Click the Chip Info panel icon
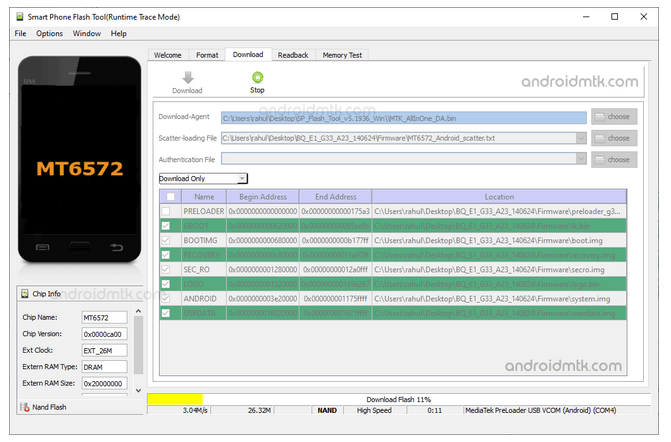Screen dimensions: 671x442 coord(25,294)
